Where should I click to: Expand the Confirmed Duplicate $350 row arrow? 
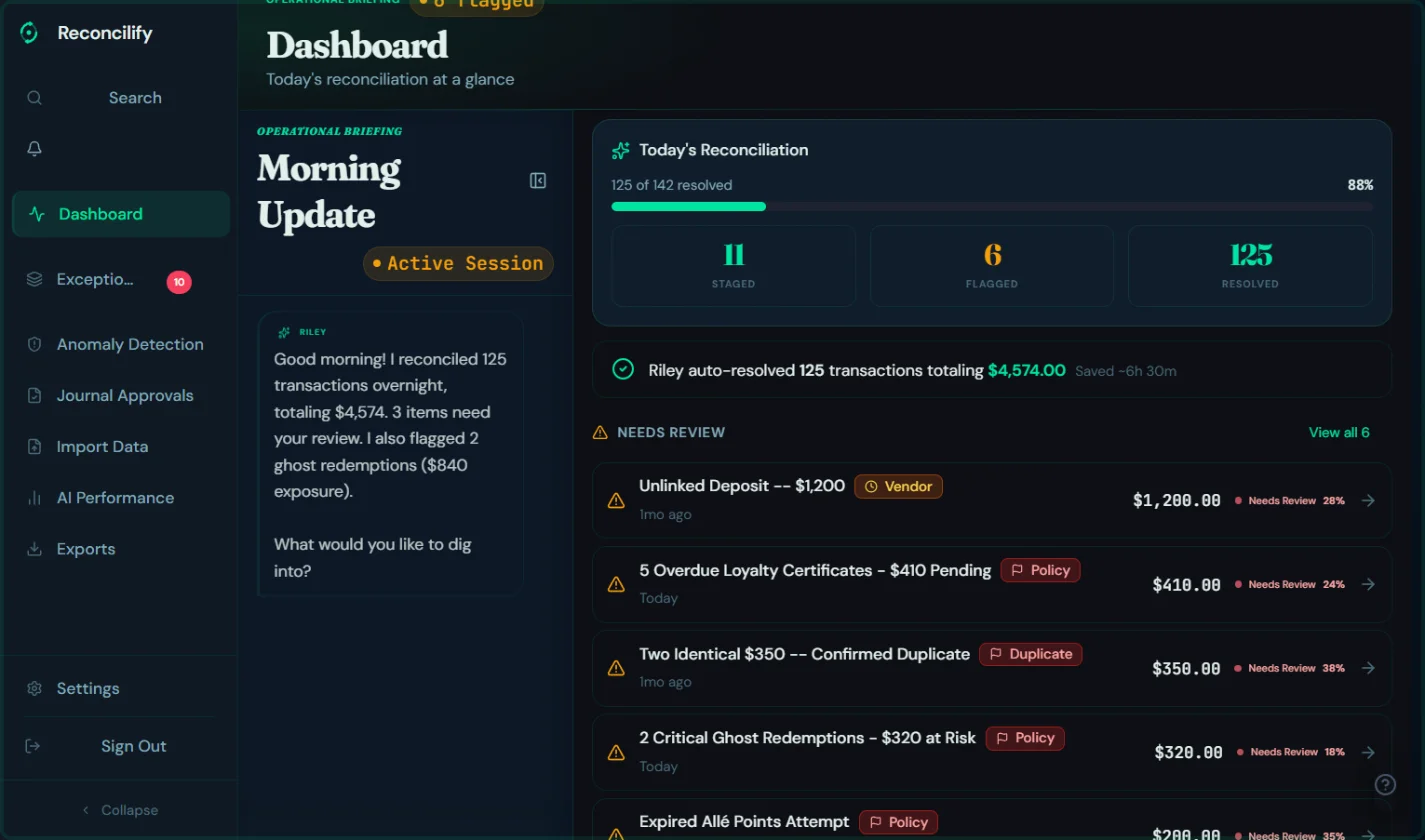coord(1368,668)
